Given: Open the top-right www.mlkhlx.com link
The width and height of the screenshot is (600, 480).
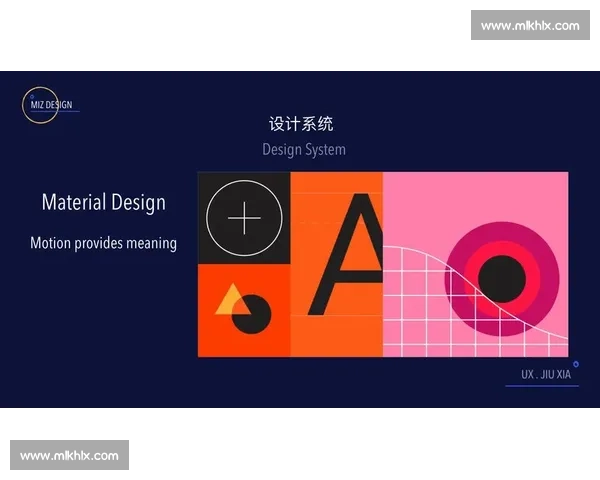Looking at the screenshot, I should click(529, 25).
